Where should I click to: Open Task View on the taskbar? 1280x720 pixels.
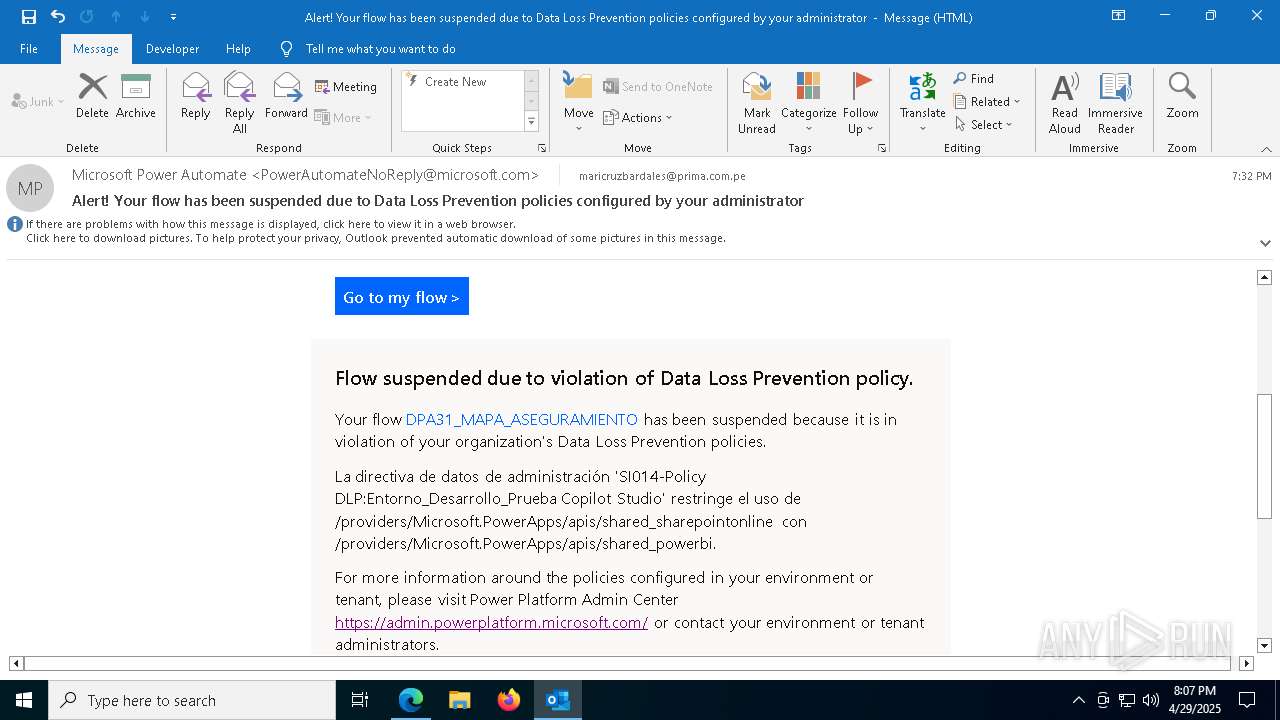point(360,700)
